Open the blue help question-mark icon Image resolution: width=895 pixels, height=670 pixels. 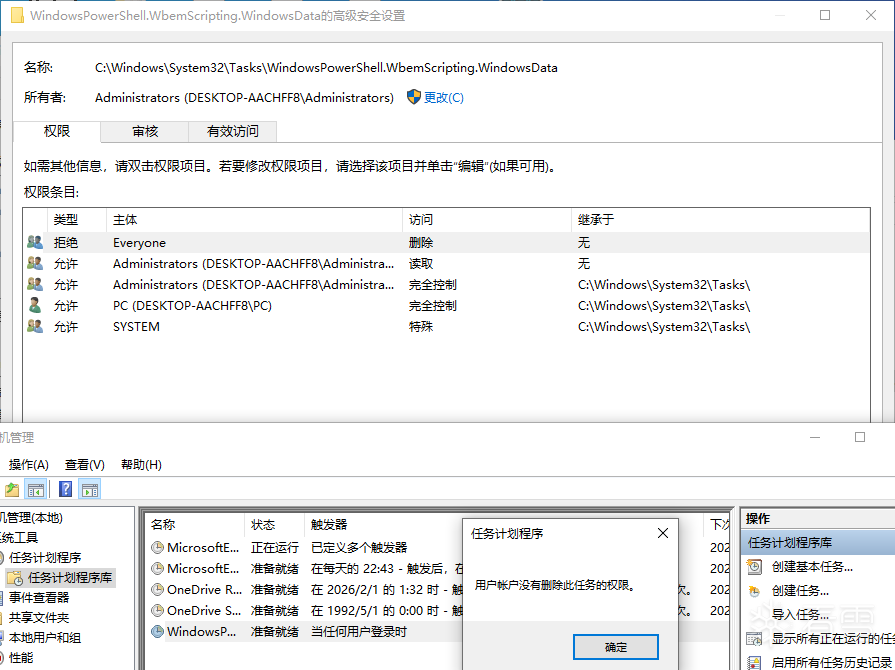tap(66, 490)
